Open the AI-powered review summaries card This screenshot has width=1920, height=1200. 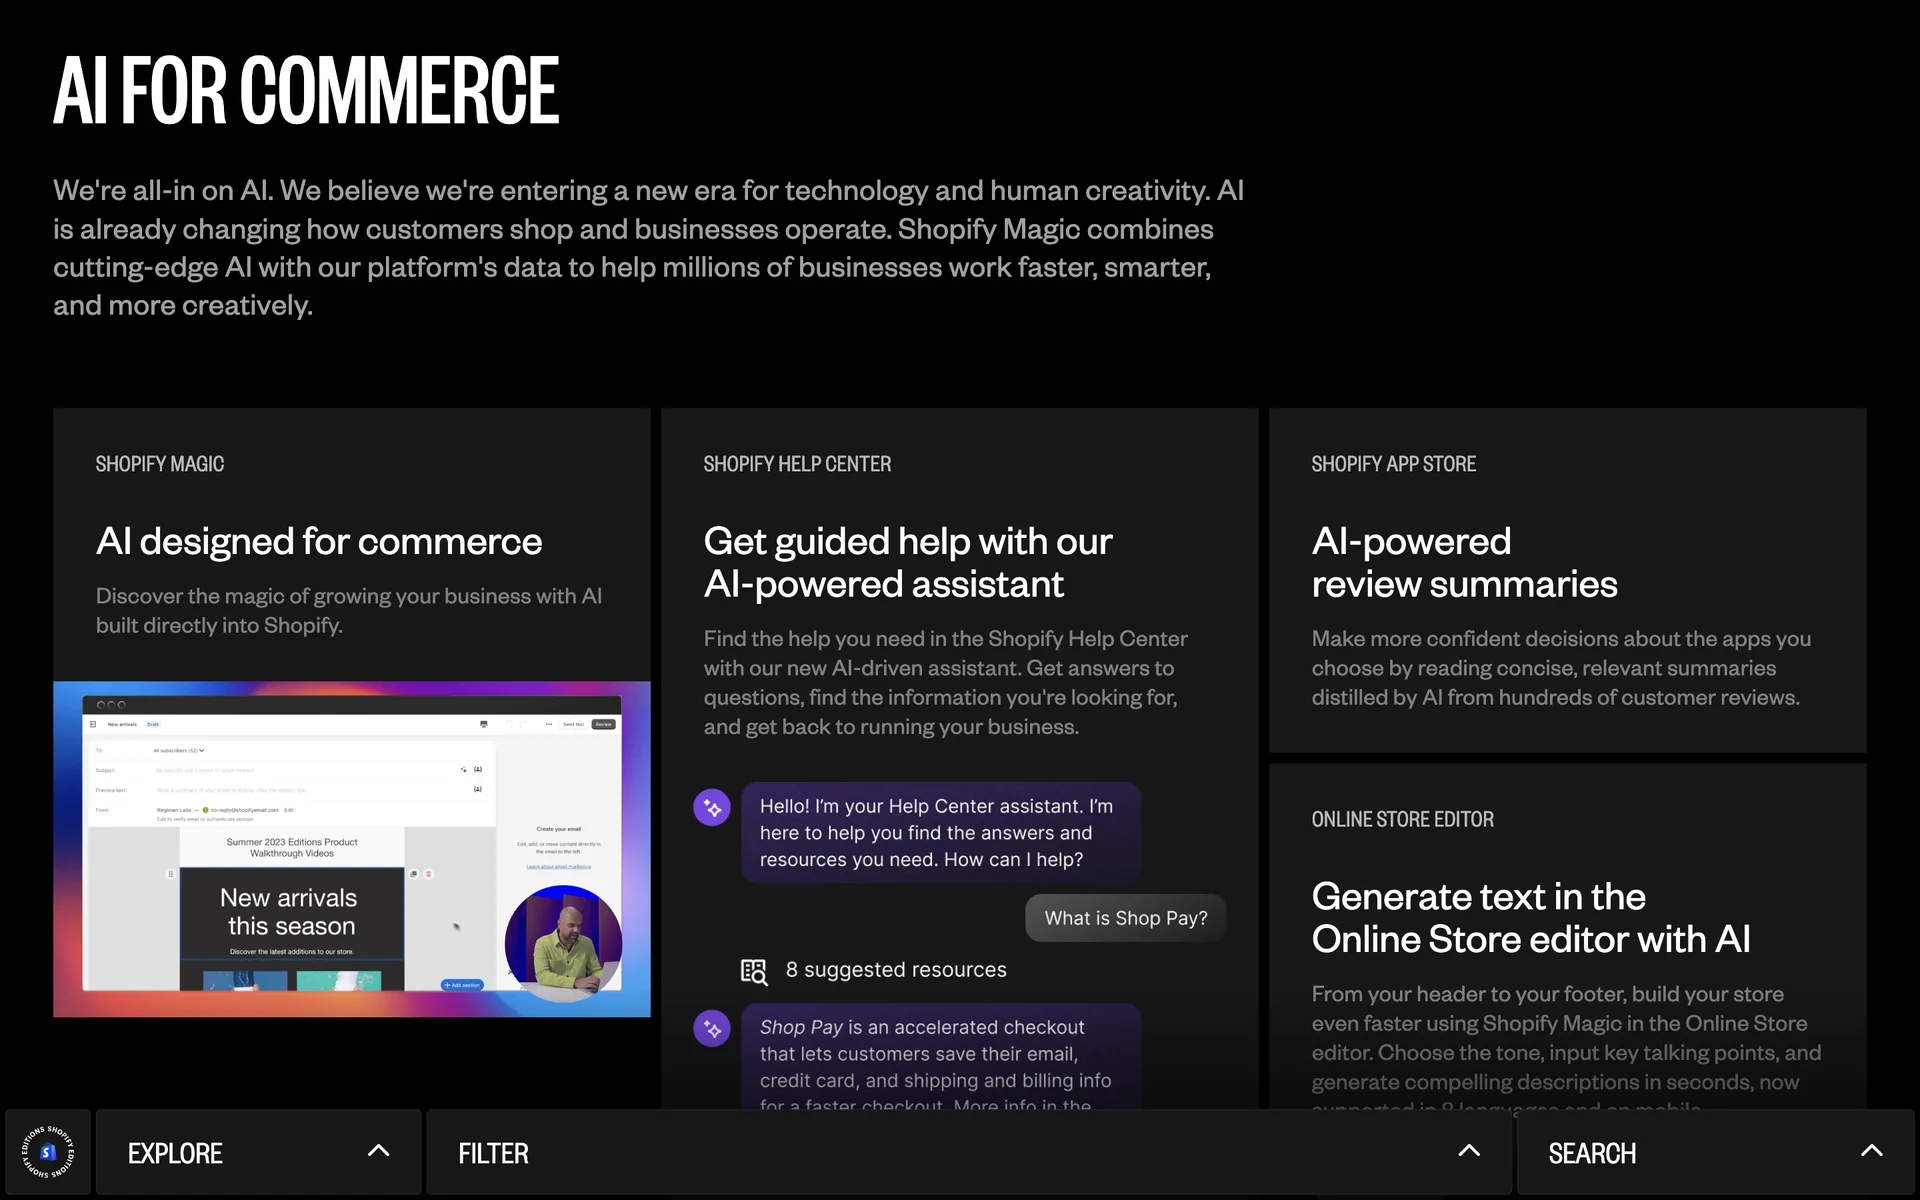[x=1464, y=563]
